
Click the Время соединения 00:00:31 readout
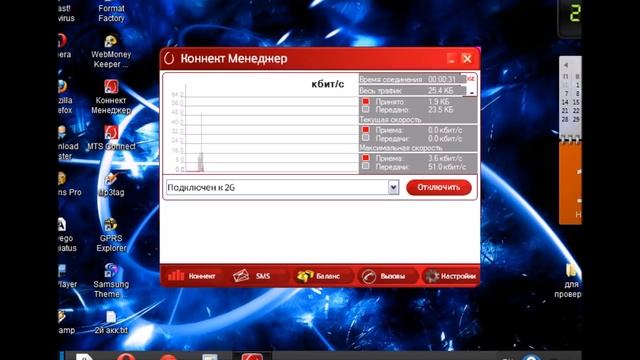409,79
